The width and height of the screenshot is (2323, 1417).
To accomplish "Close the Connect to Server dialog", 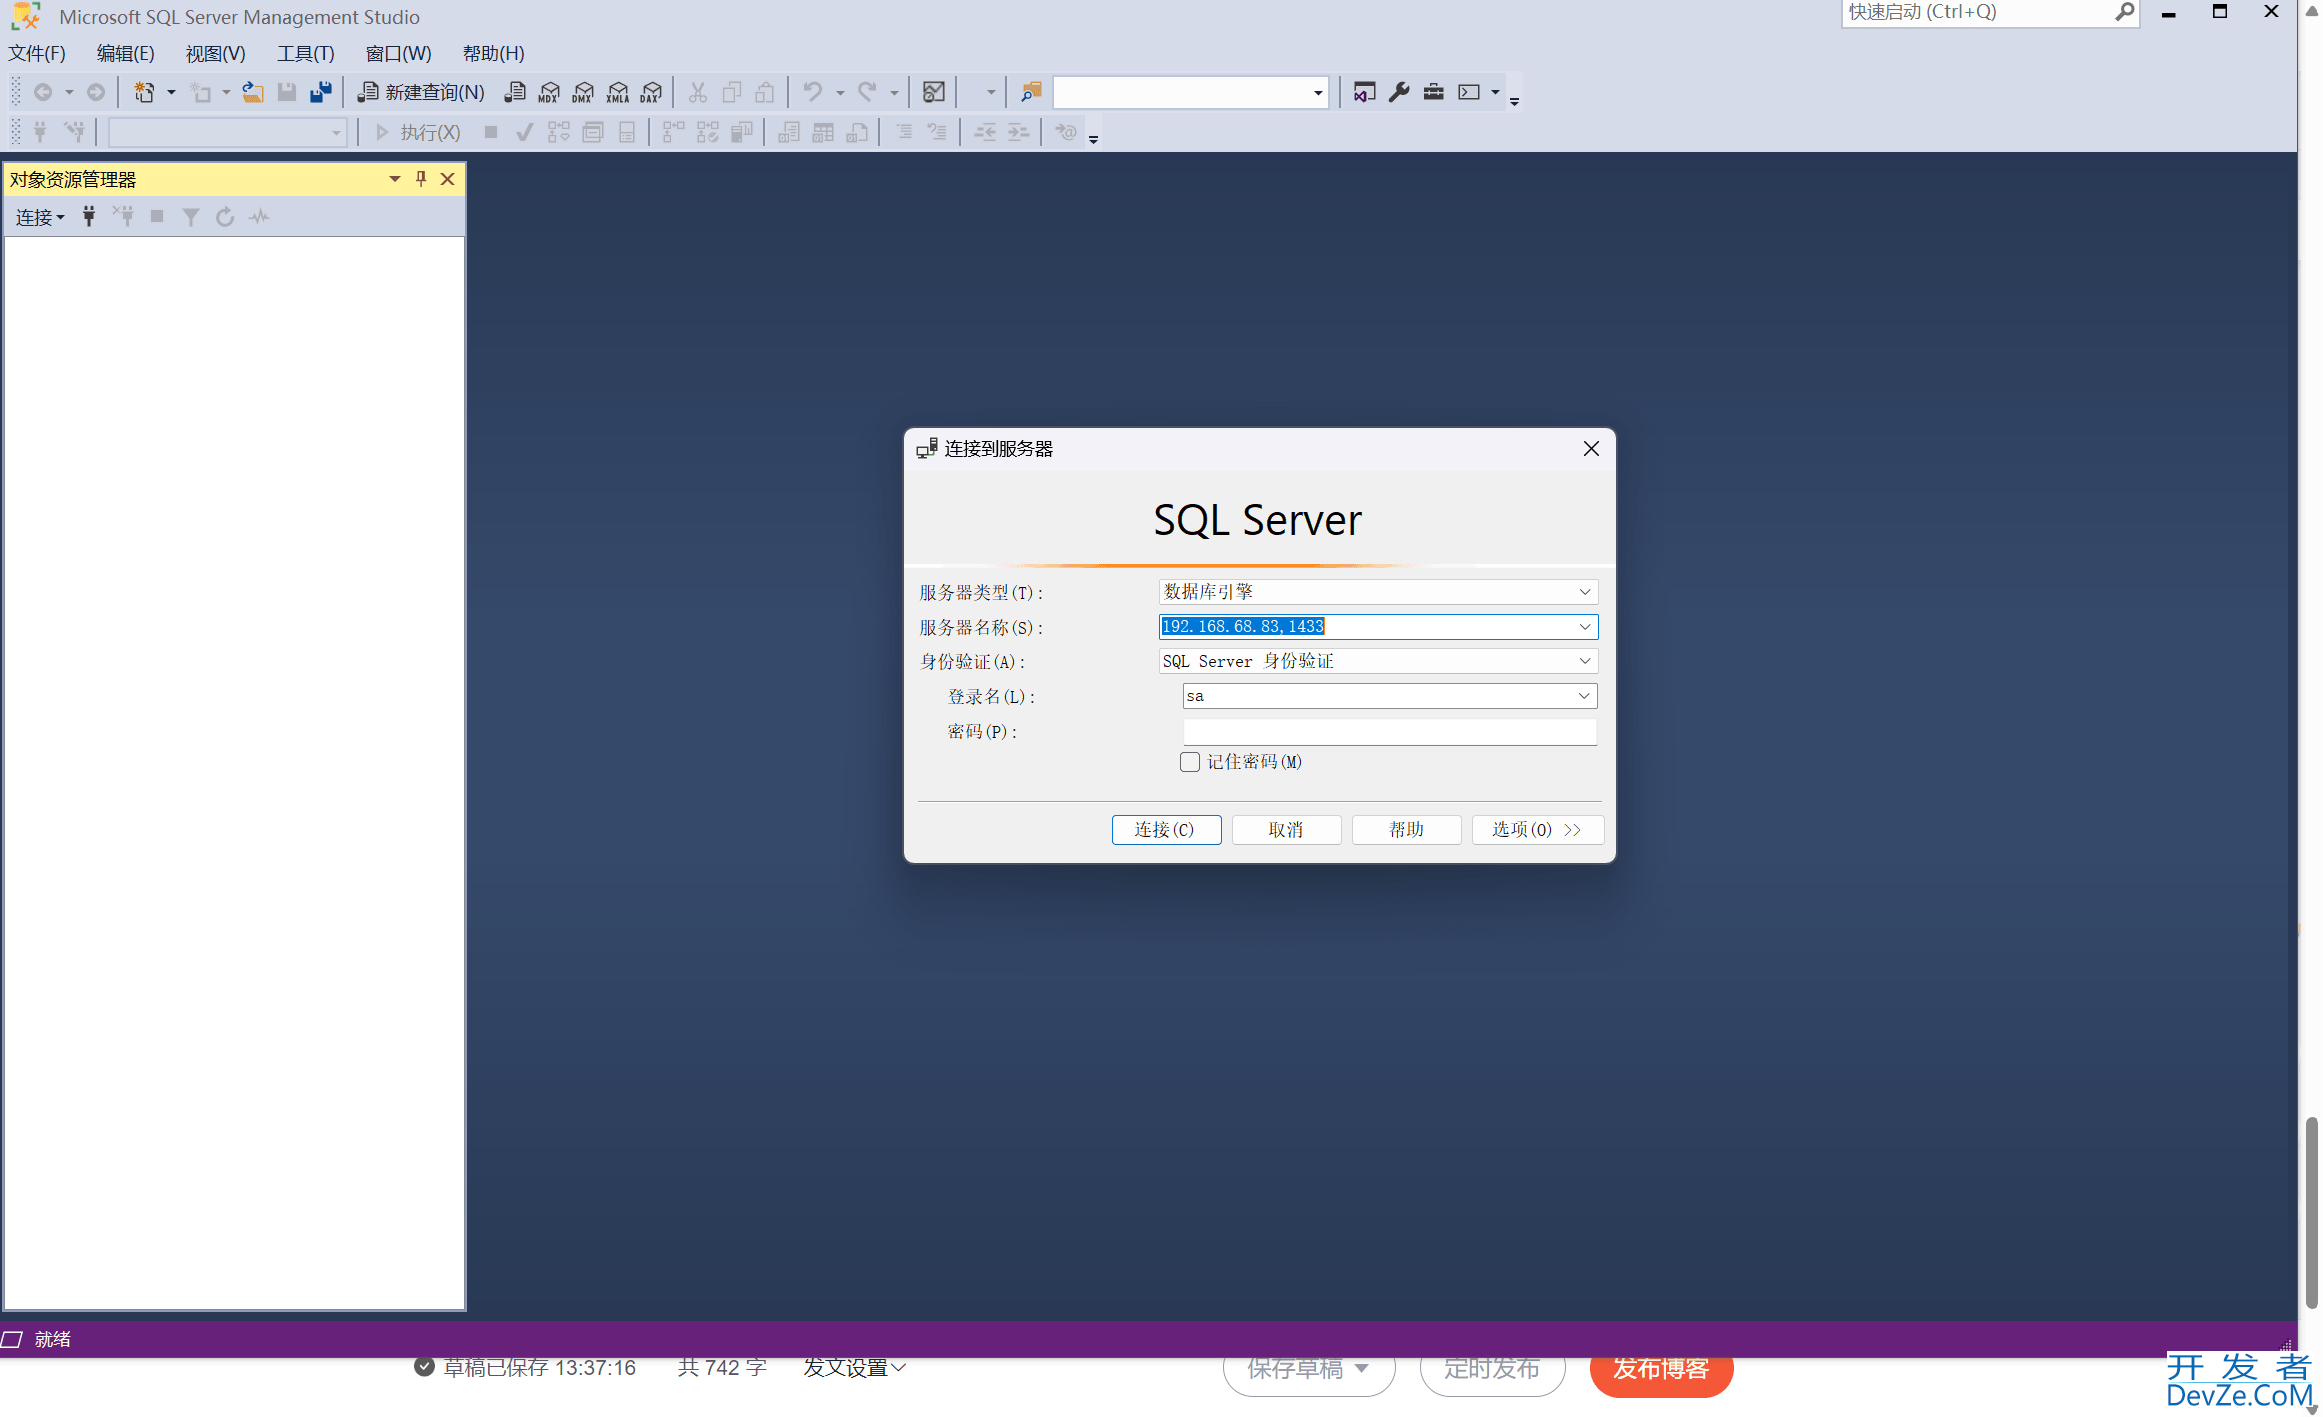I will point(1591,449).
